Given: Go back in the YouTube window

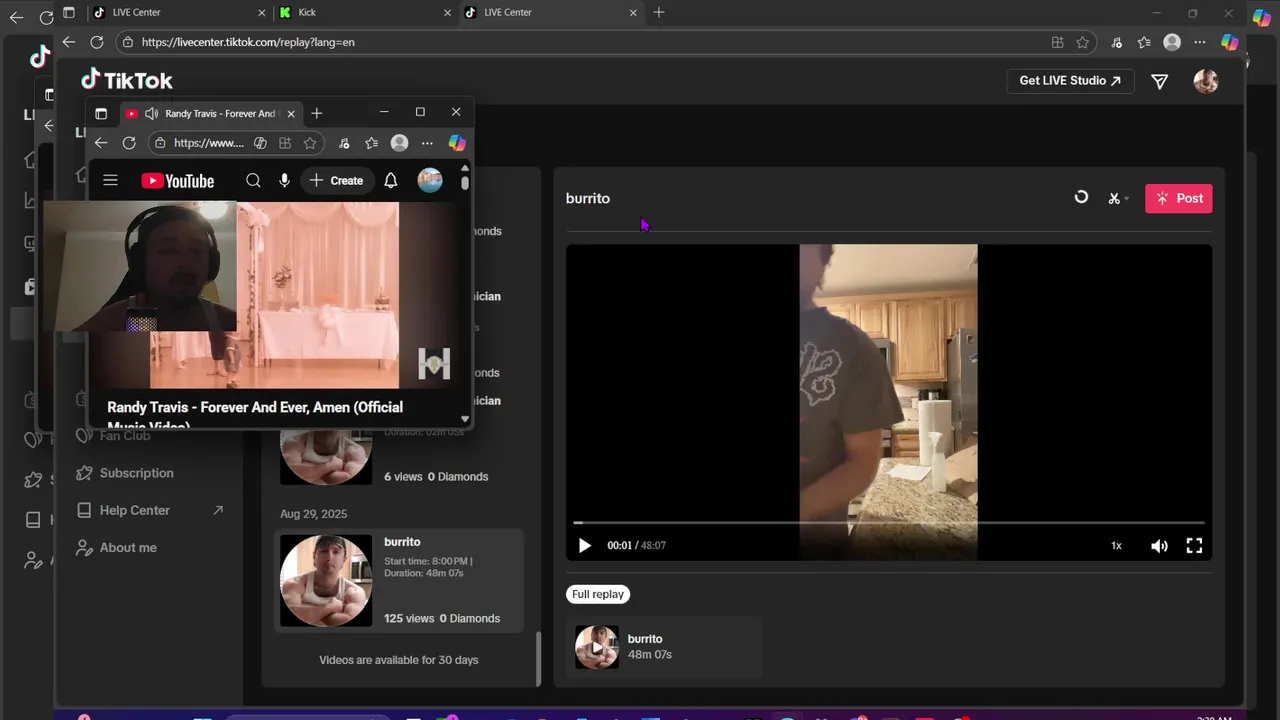Looking at the screenshot, I should pyautogui.click(x=101, y=143).
